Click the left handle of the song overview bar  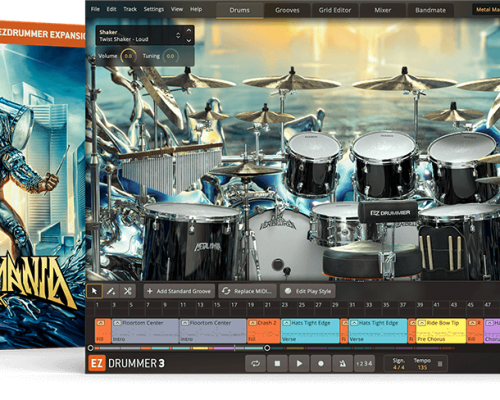click(x=90, y=348)
